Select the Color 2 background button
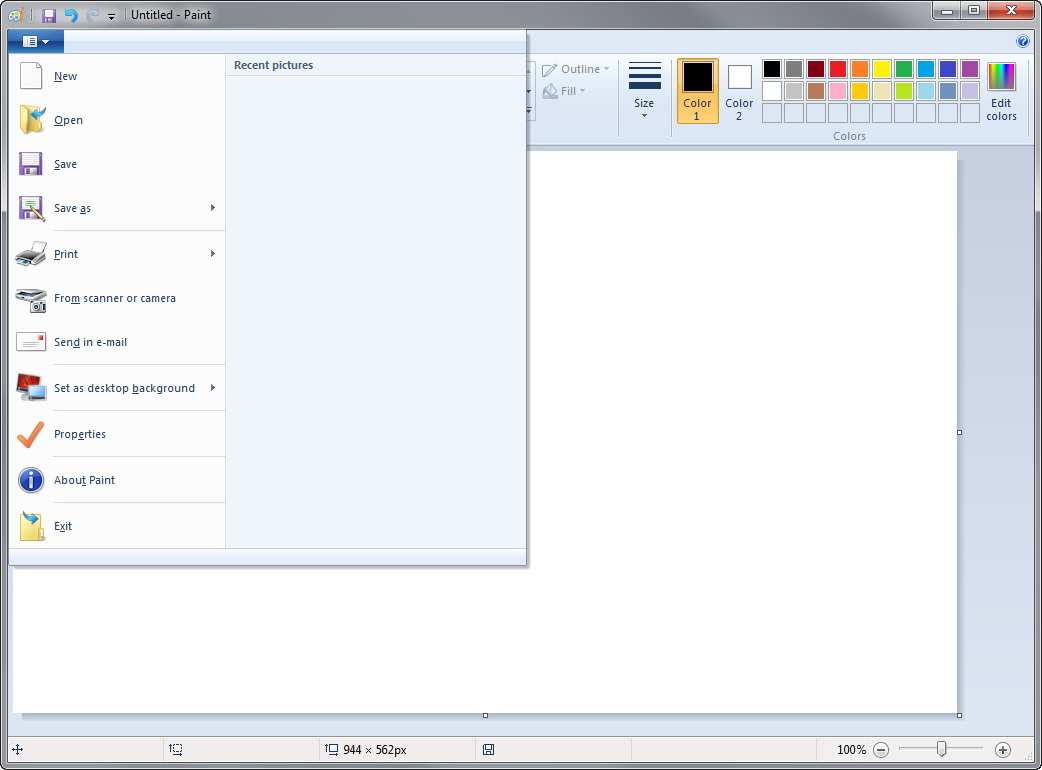1042x770 pixels. coord(739,91)
